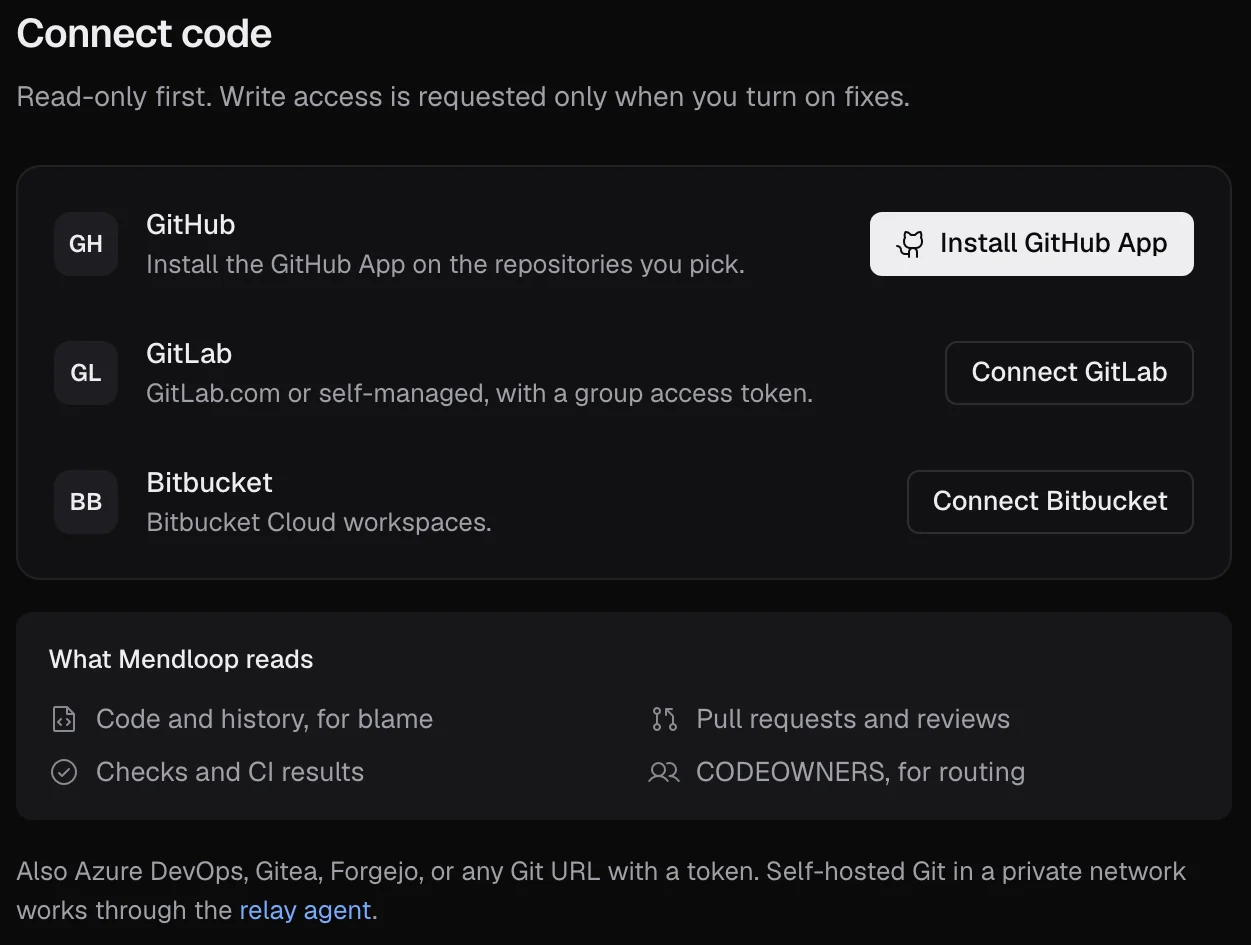Click the 'What Mendloop reads' heading

(181, 659)
